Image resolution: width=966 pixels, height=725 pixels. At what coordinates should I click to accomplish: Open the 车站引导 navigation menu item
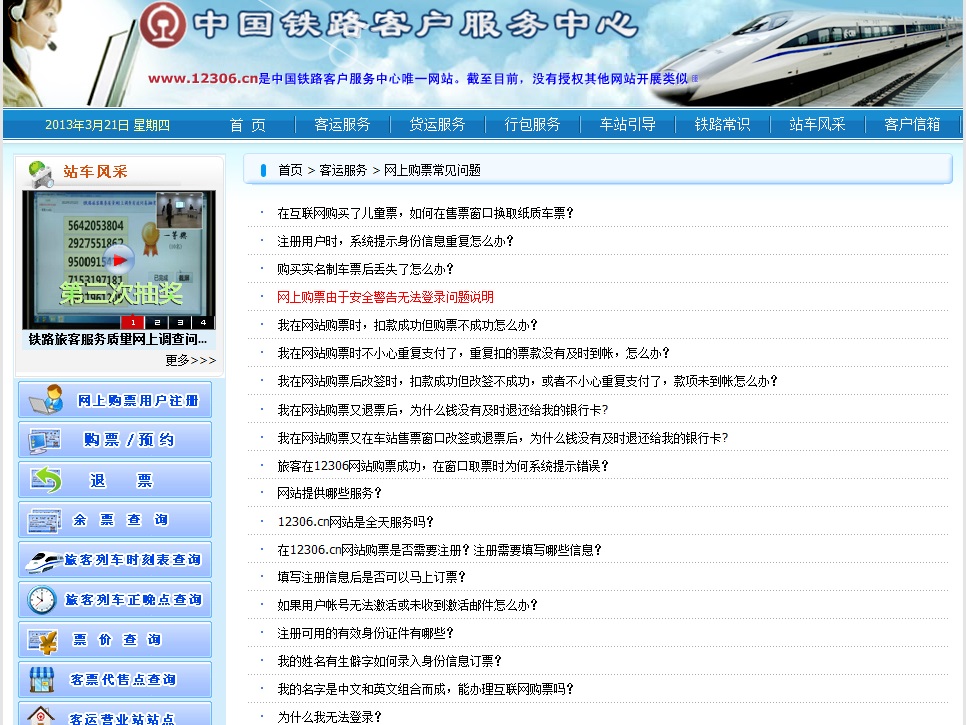627,125
